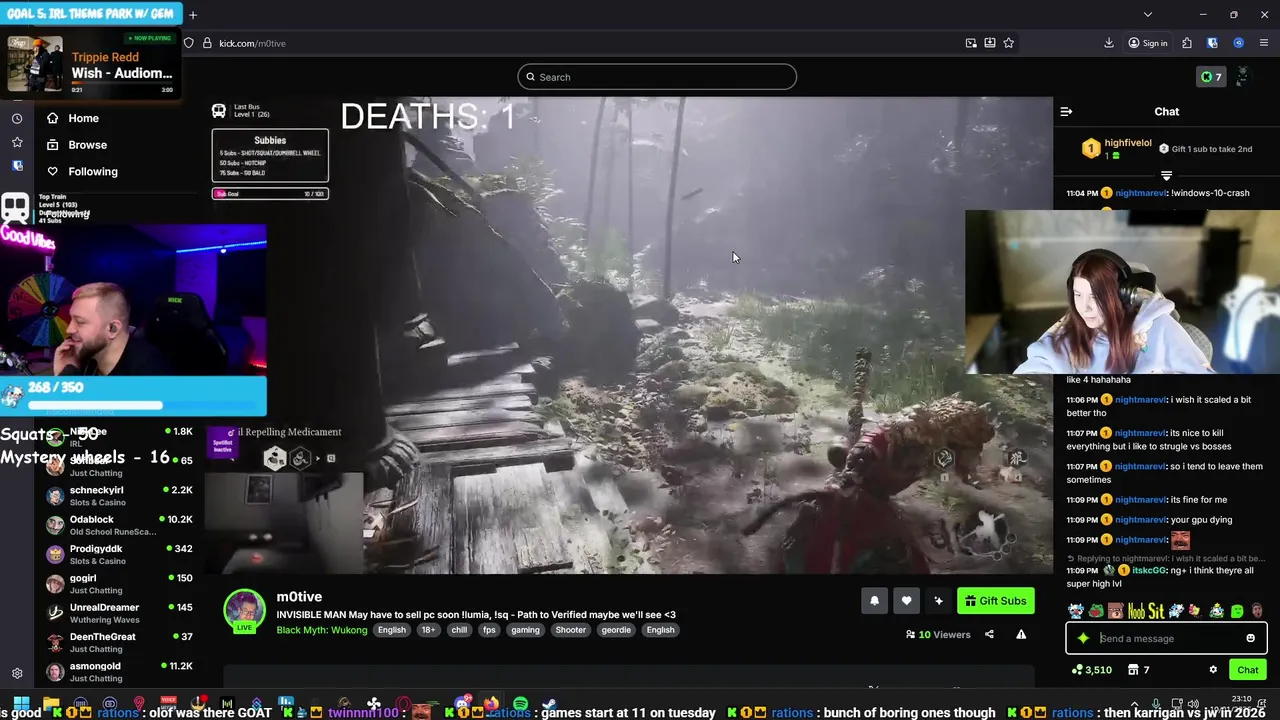Open the Windows Start button
The height and width of the screenshot is (720, 1280).
20,705
